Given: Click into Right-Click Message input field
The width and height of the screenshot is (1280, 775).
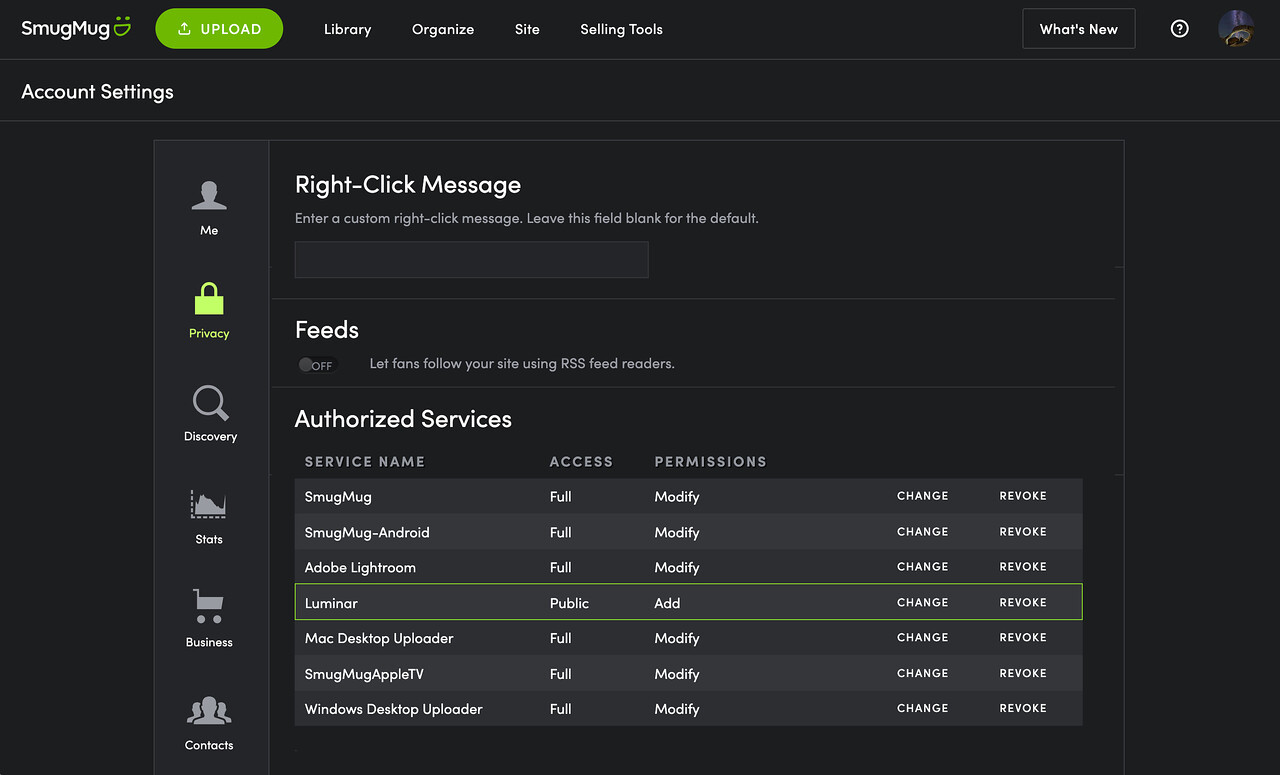Looking at the screenshot, I should click(x=471, y=259).
